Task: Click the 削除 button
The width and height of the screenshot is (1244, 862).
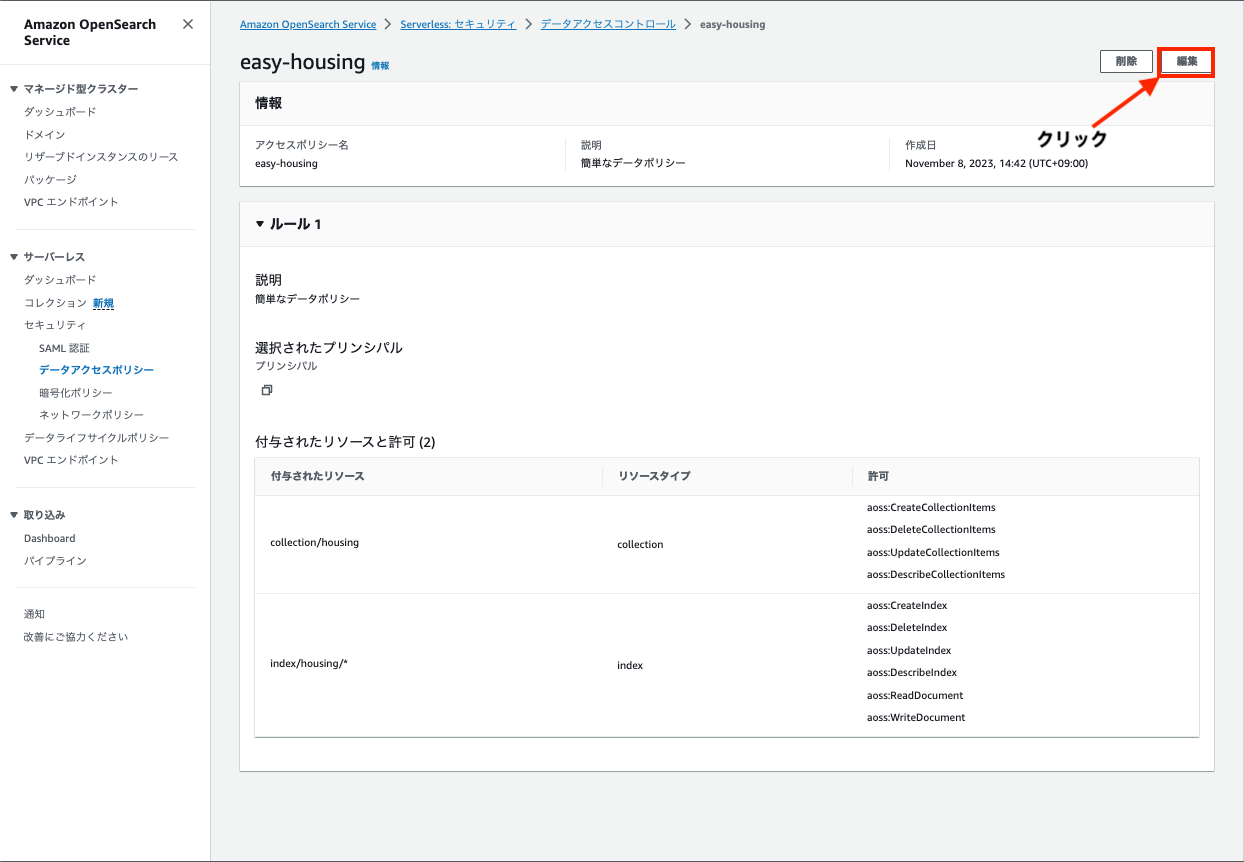Action: pyautogui.click(x=1126, y=61)
